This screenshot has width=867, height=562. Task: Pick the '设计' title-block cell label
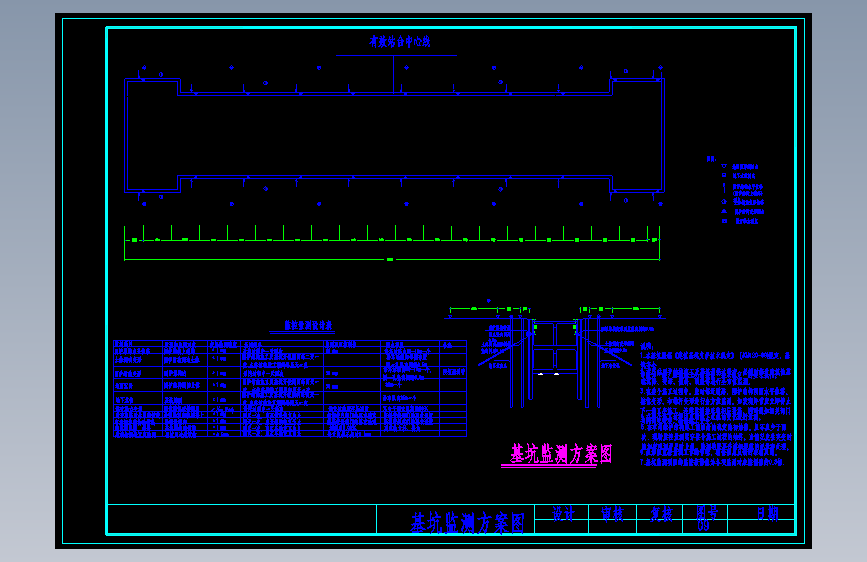[563, 514]
